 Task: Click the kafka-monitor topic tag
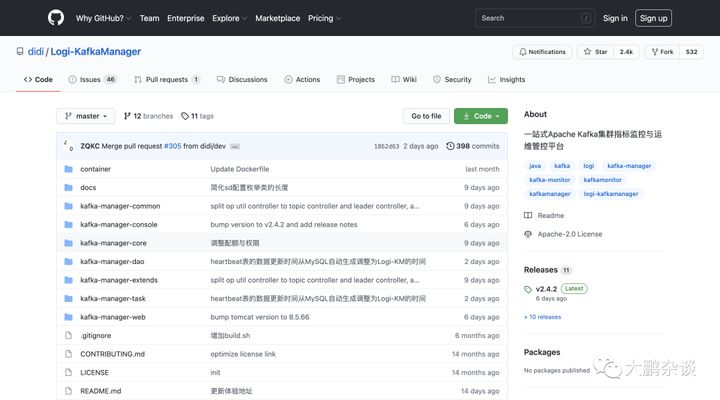(x=550, y=180)
